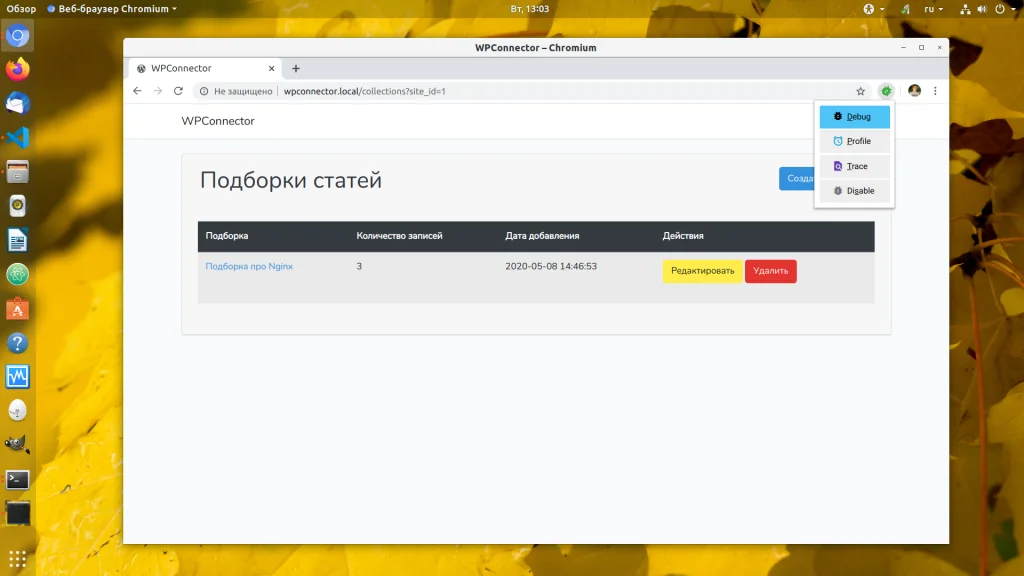Viewport: 1024px width, 576px height.
Task: Bookmark this page with the star icon
Action: (x=860, y=91)
